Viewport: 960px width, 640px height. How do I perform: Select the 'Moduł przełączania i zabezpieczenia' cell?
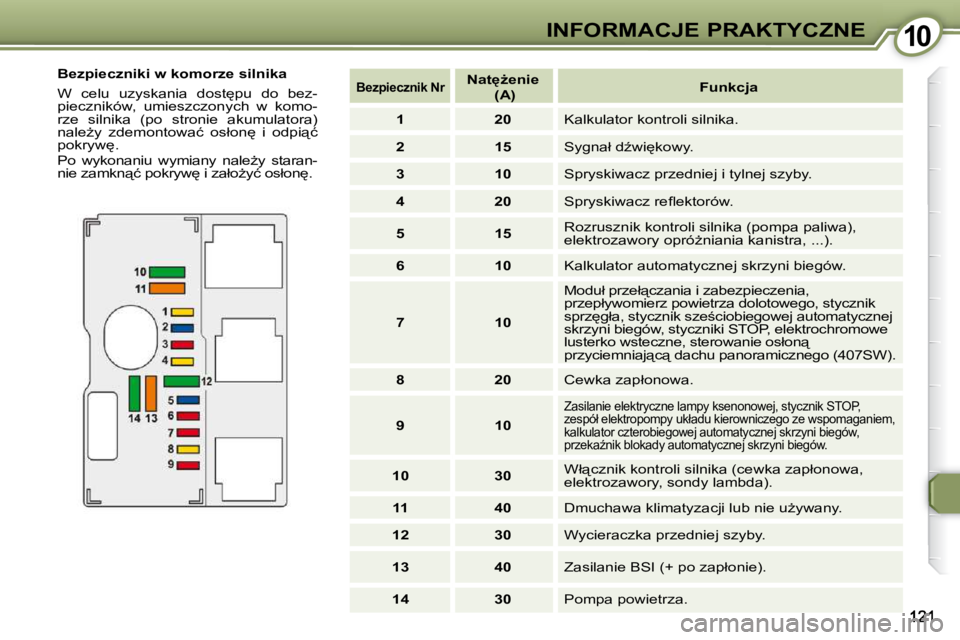[x=730, y=322]
